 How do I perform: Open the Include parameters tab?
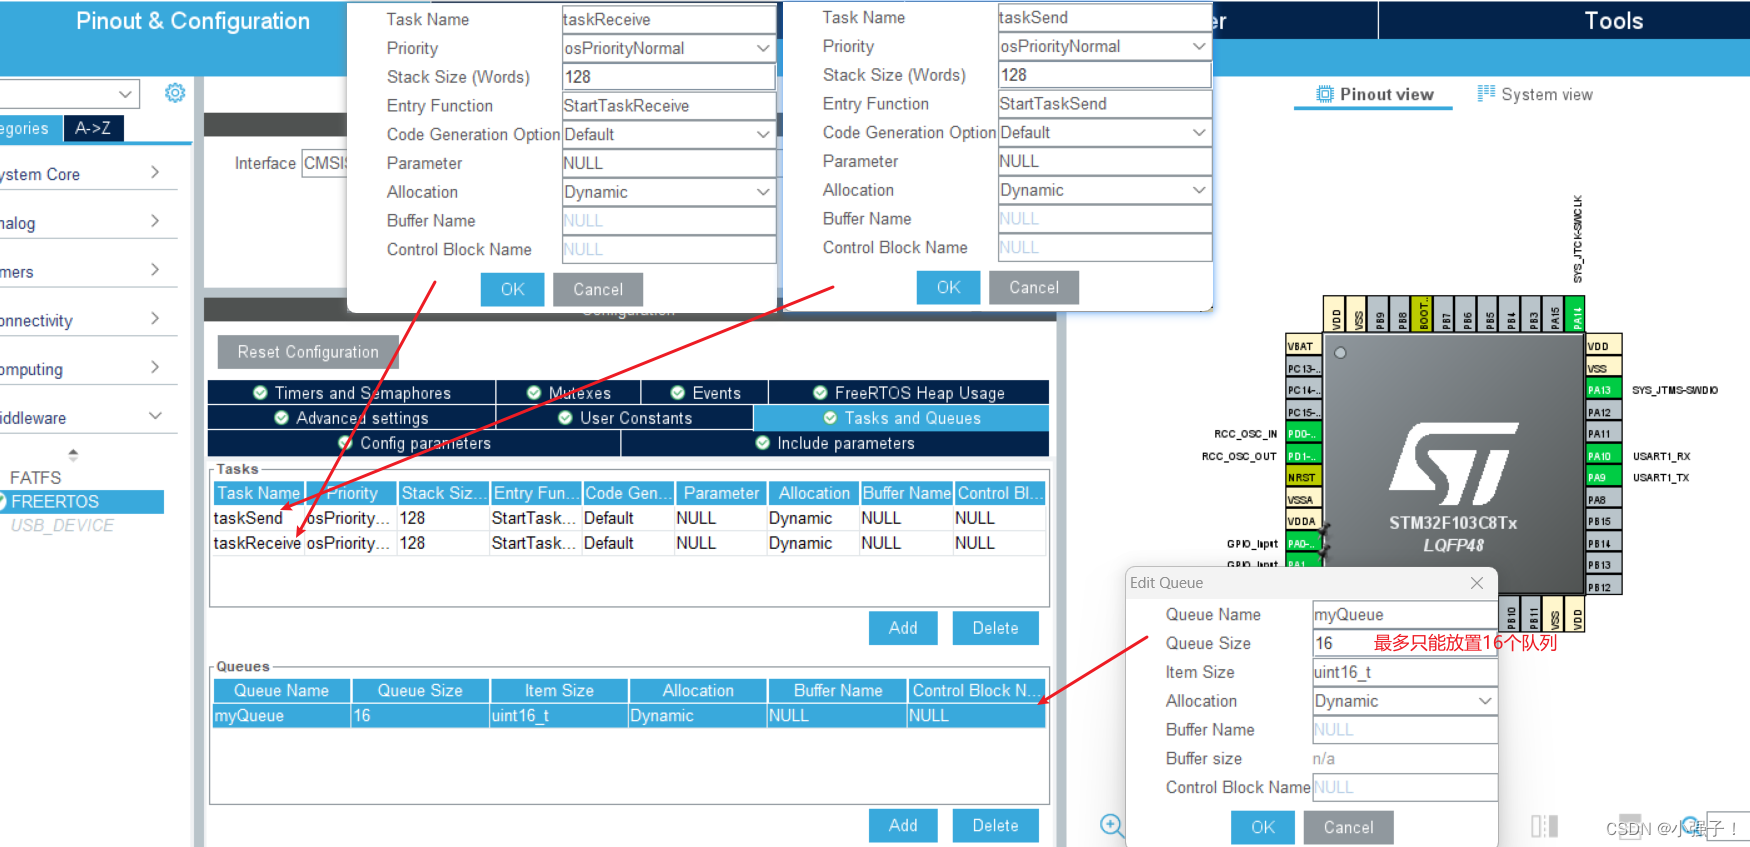pyautogui.click(x=835, y=443)
